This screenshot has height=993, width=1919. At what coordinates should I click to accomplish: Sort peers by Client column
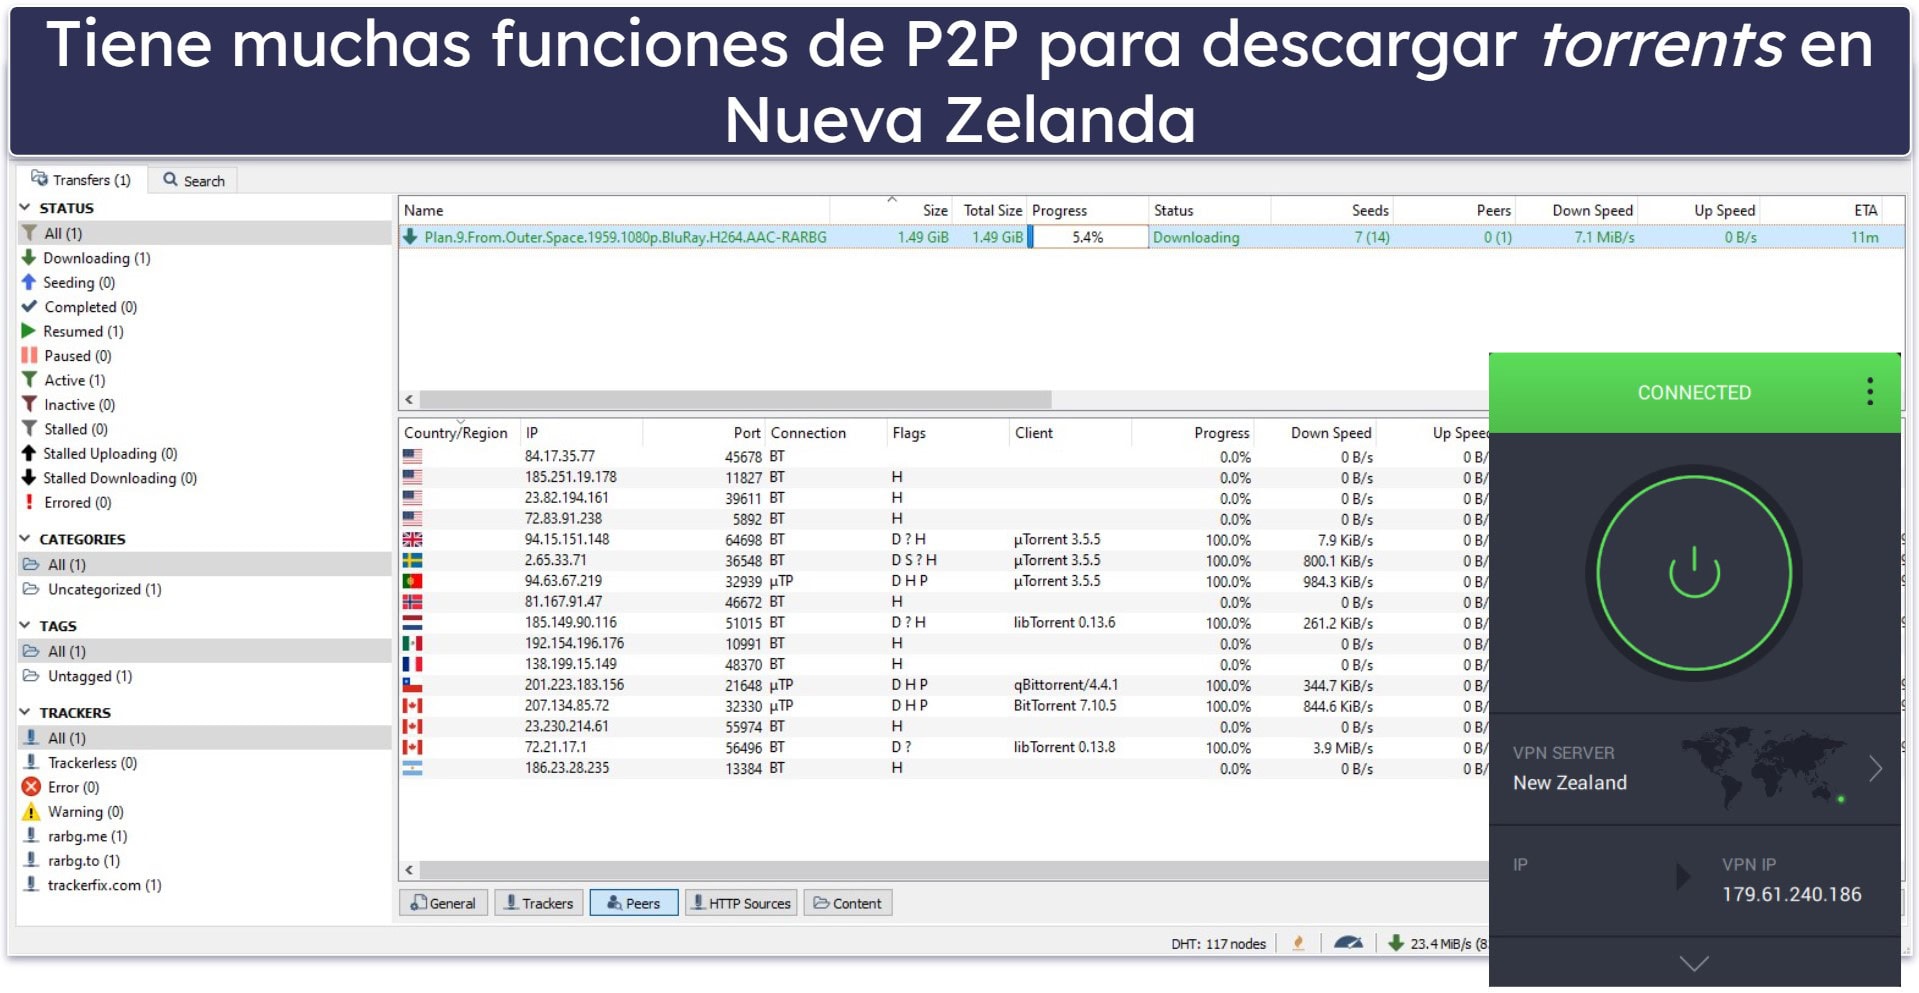(1070, 433)
